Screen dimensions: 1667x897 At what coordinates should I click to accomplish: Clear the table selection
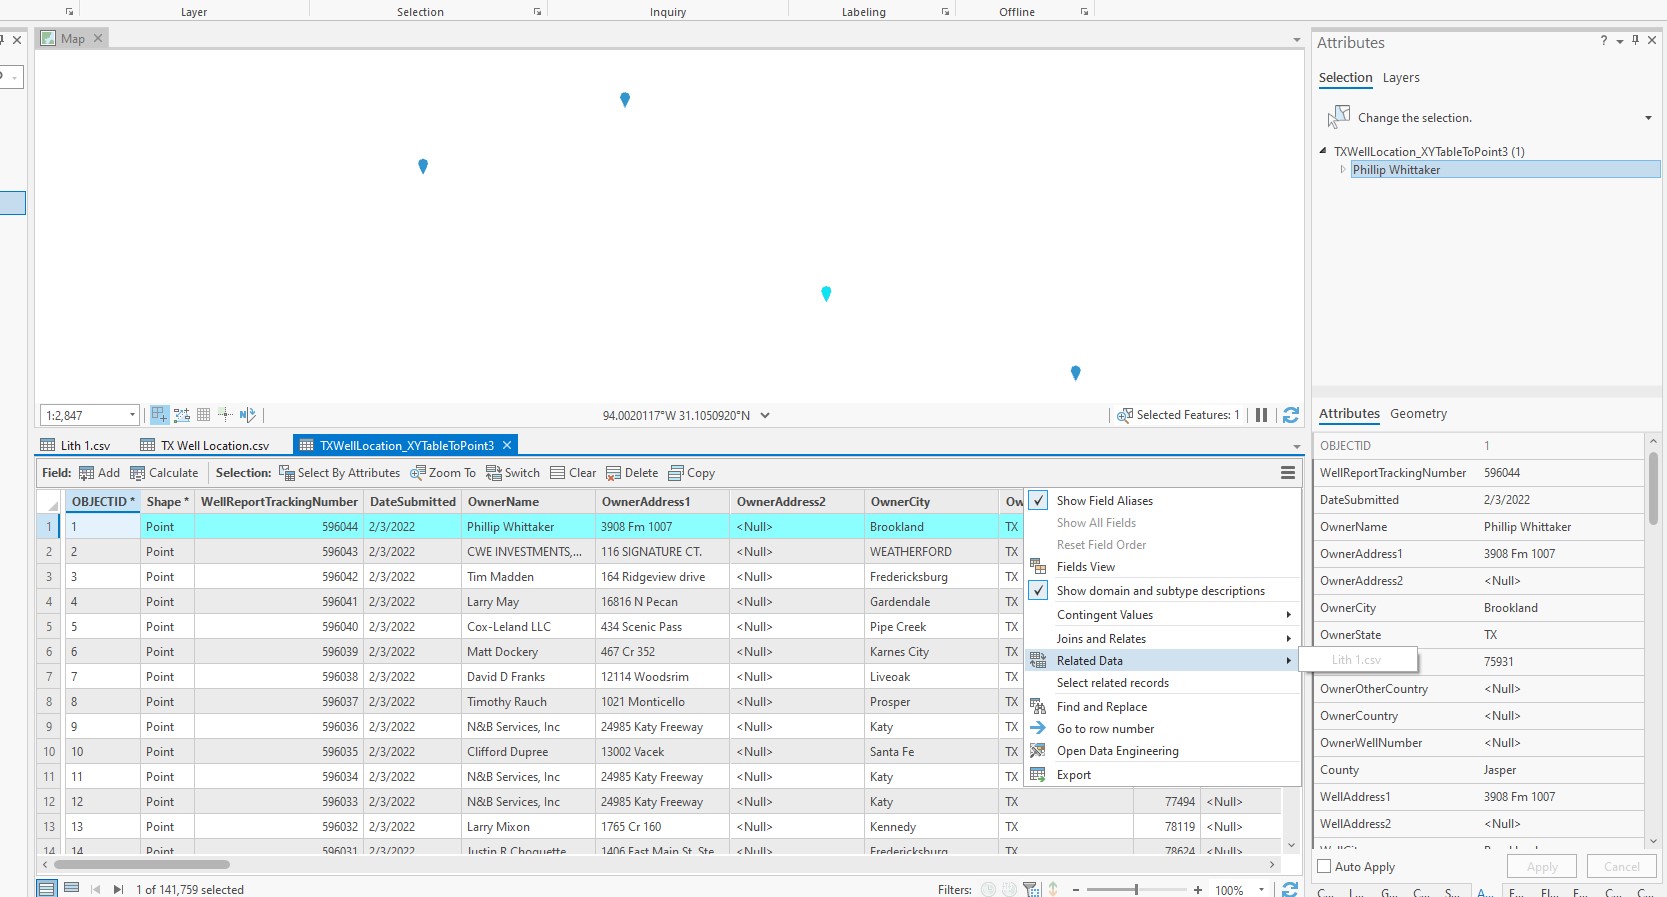(573, 473)
